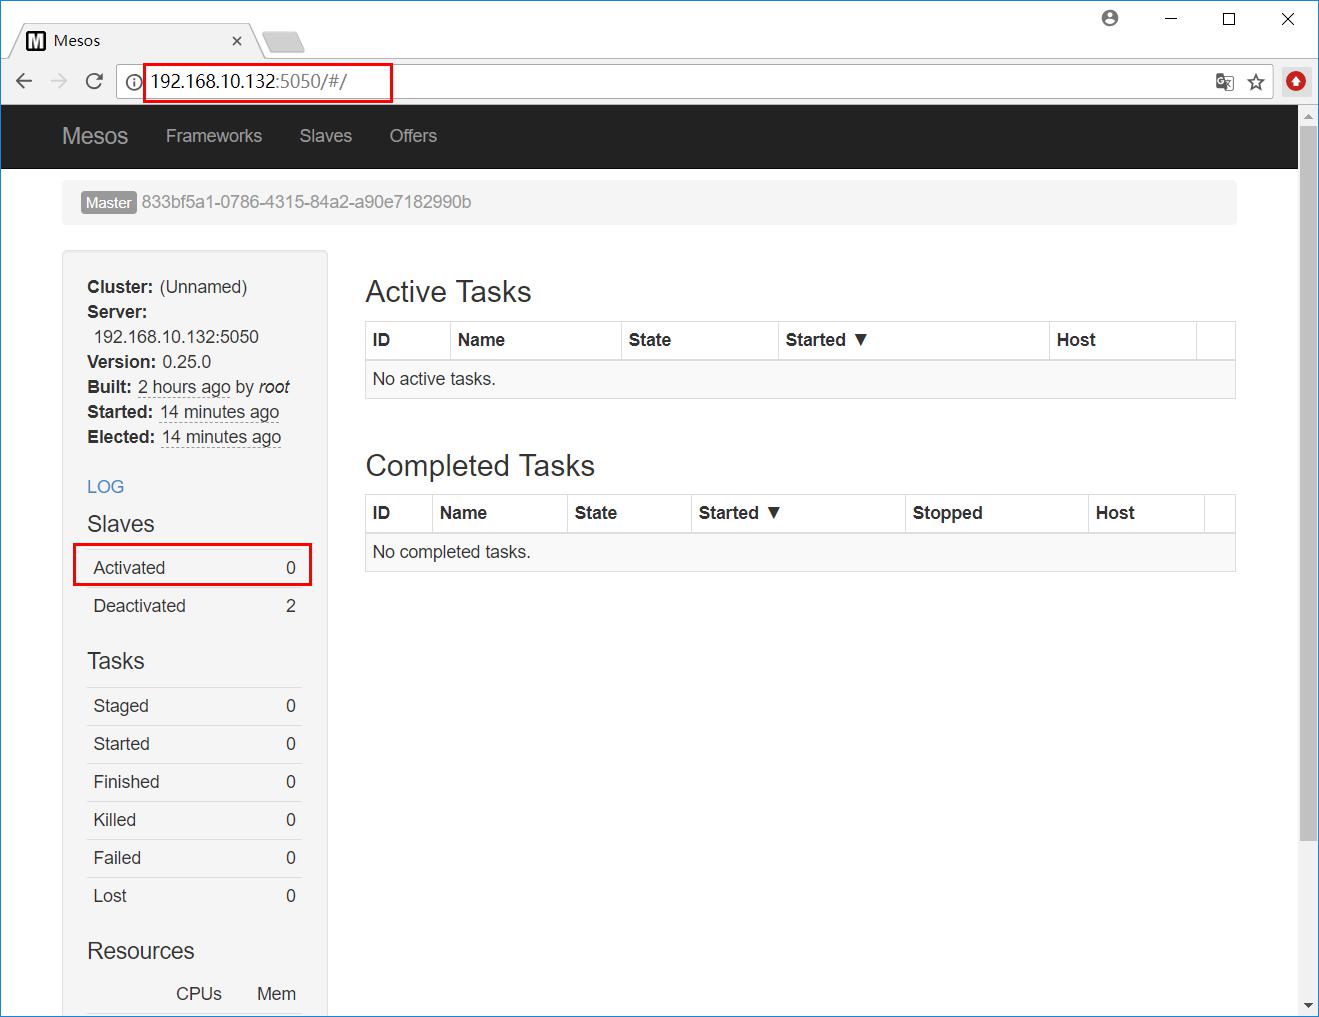
Task: Click the scrollbar up arrow
Action: 1308,117
